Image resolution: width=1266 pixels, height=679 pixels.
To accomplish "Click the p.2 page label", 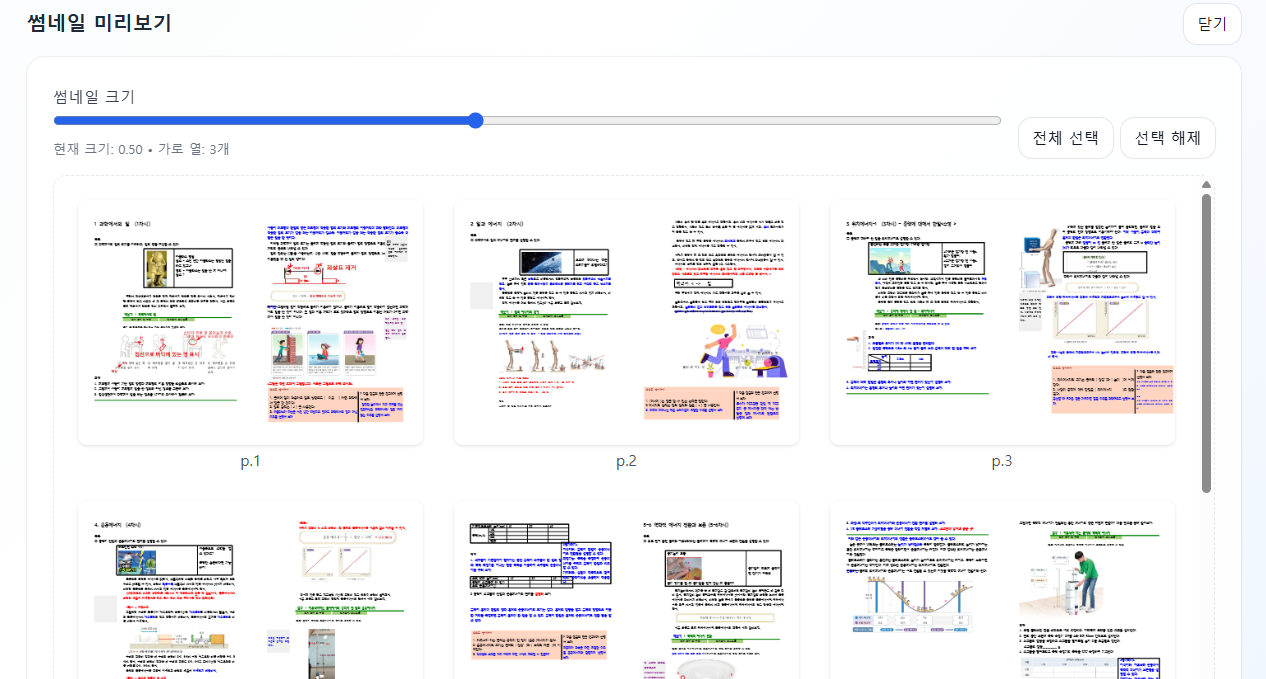I will (626, 461).
